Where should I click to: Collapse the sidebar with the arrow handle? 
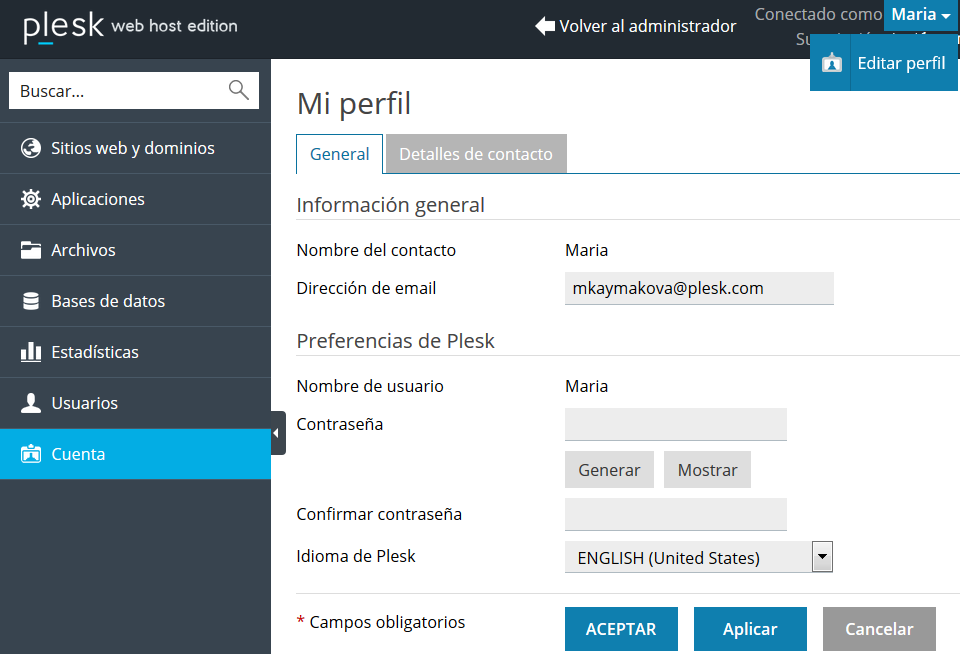[278, 433]
